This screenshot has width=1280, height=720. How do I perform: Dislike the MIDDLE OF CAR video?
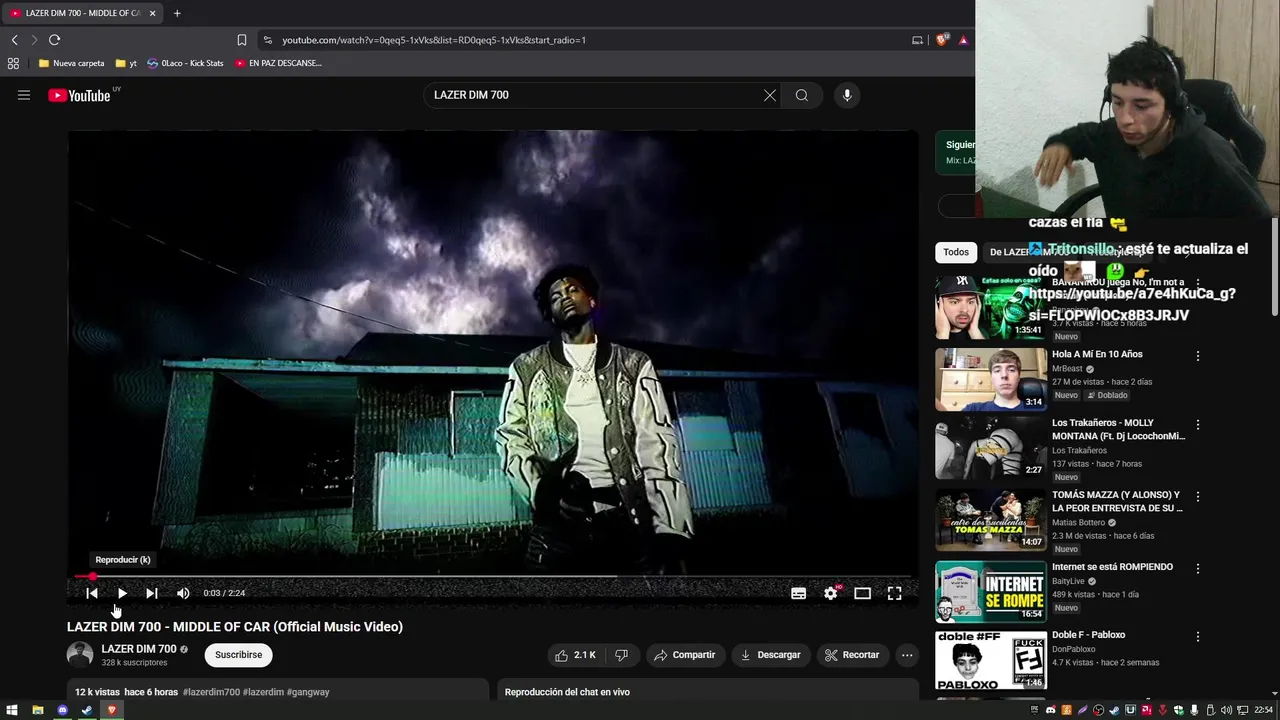pos(621,655)
